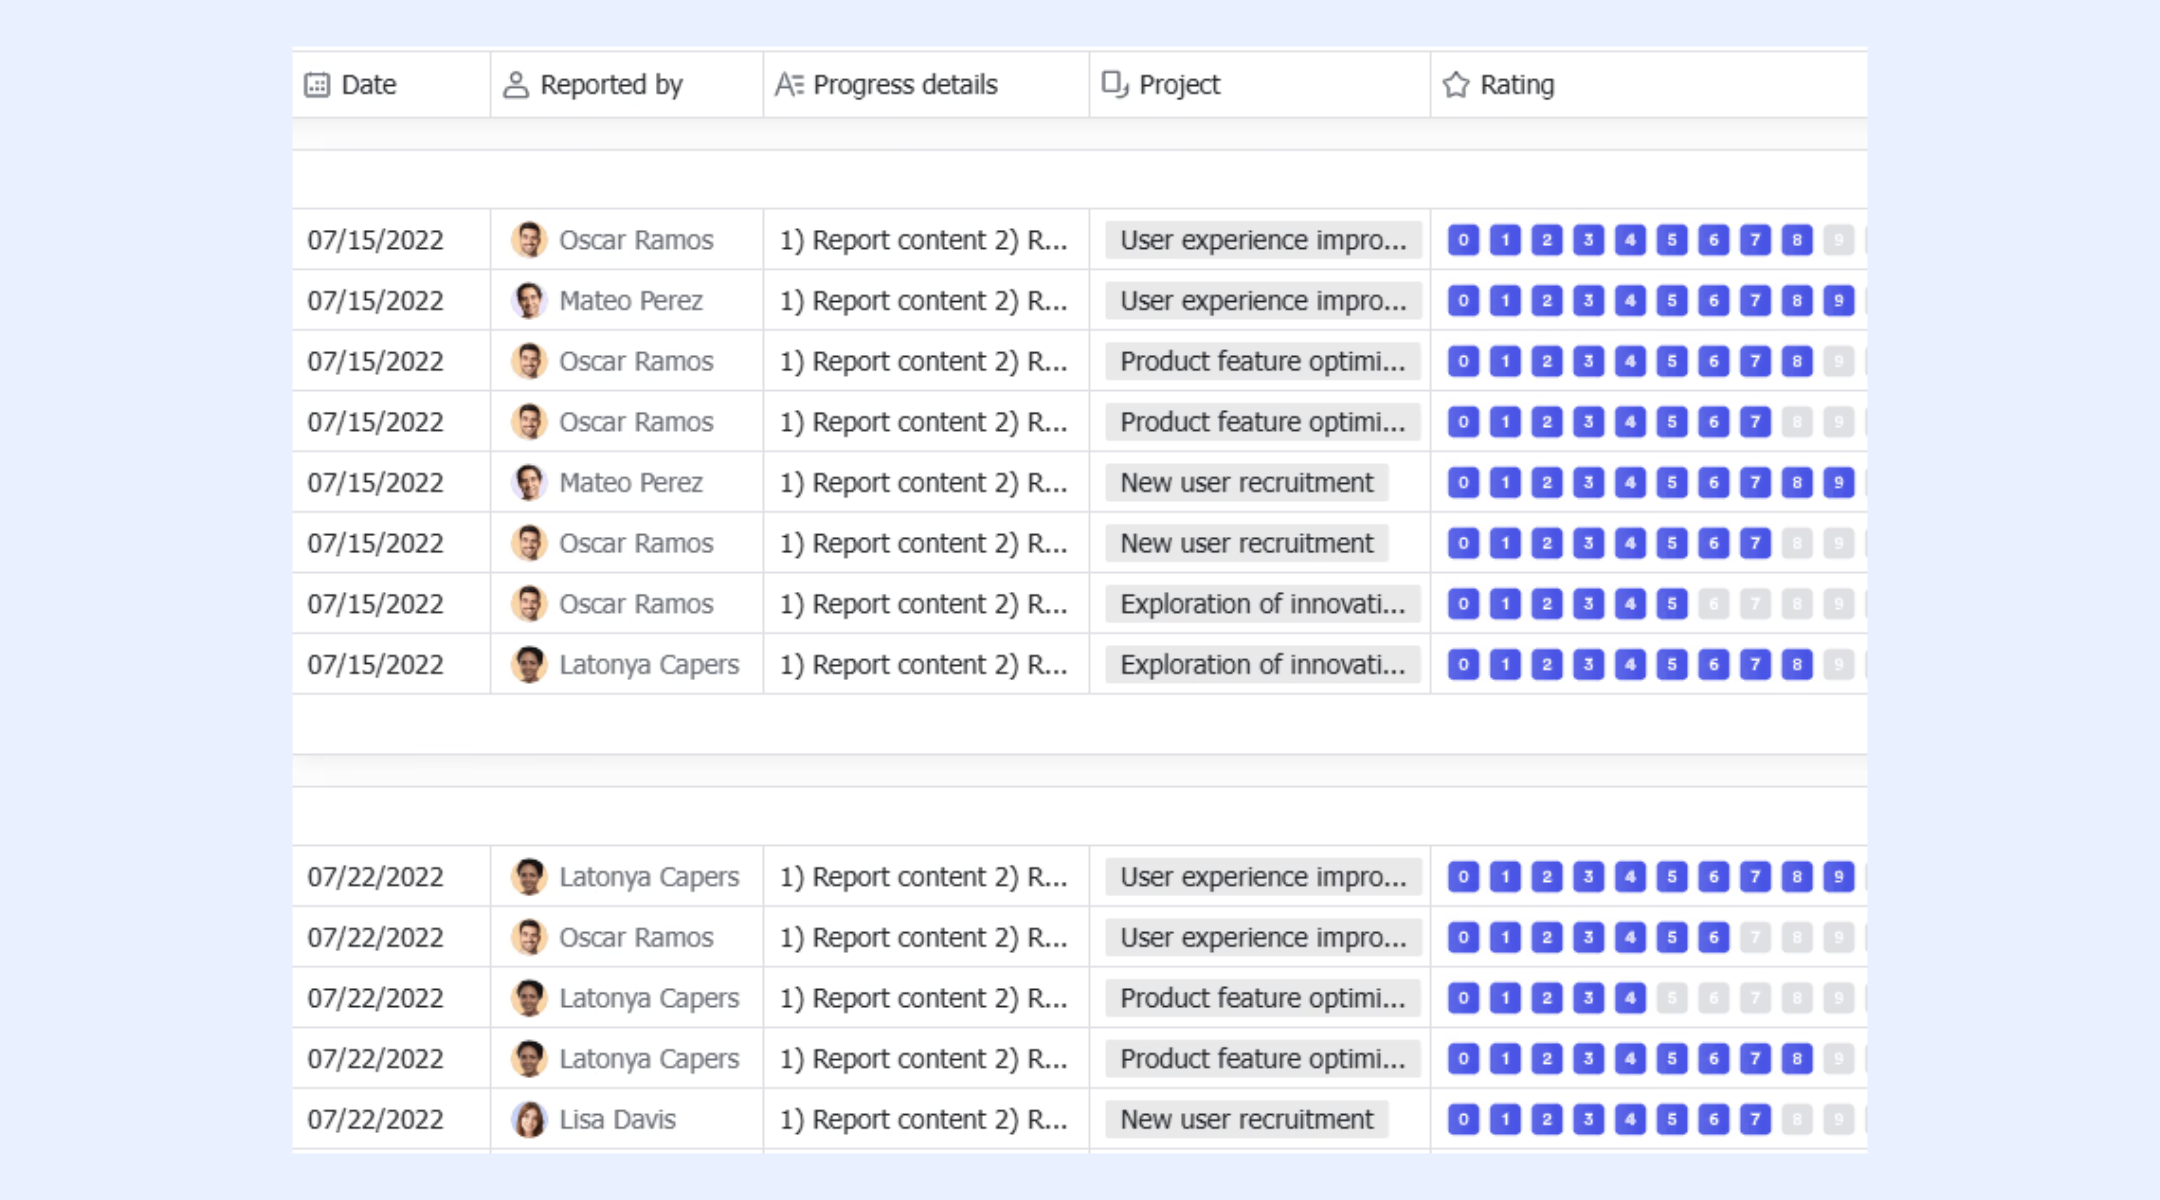Set rating 8 in Oscar Ramos's 07/15 New user recruitment row
This screenshot has height=1200, width=2160.
(1797, 543)
